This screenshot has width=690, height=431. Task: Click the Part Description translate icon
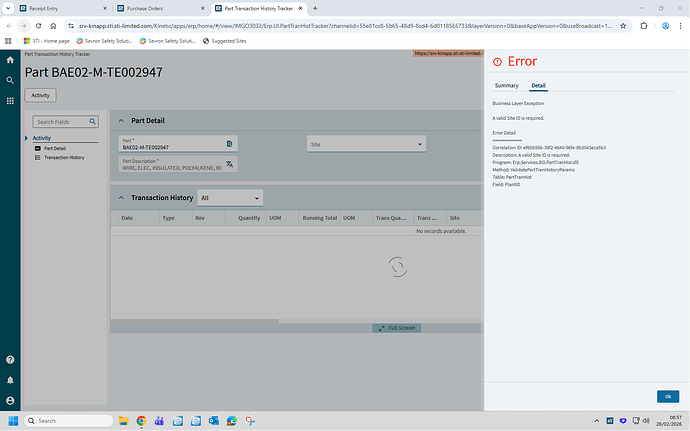point(229,164)
